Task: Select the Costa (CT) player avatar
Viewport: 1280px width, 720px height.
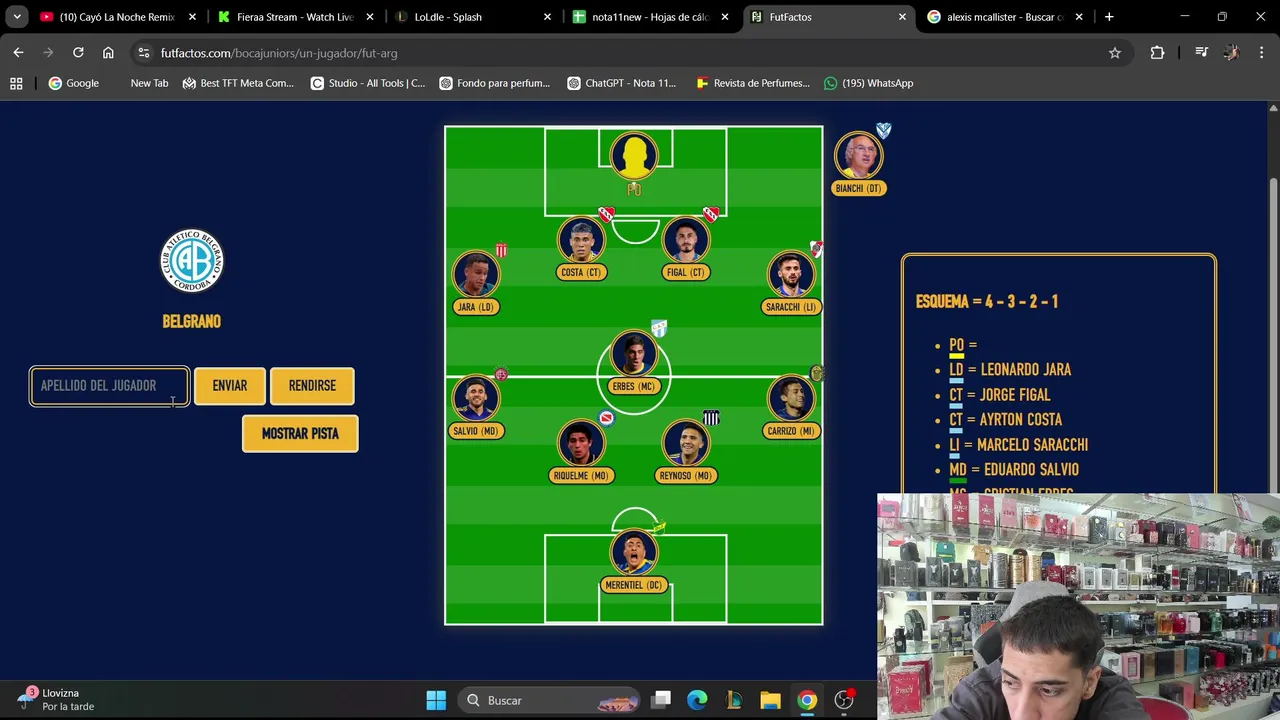Action: pos(581,241)
